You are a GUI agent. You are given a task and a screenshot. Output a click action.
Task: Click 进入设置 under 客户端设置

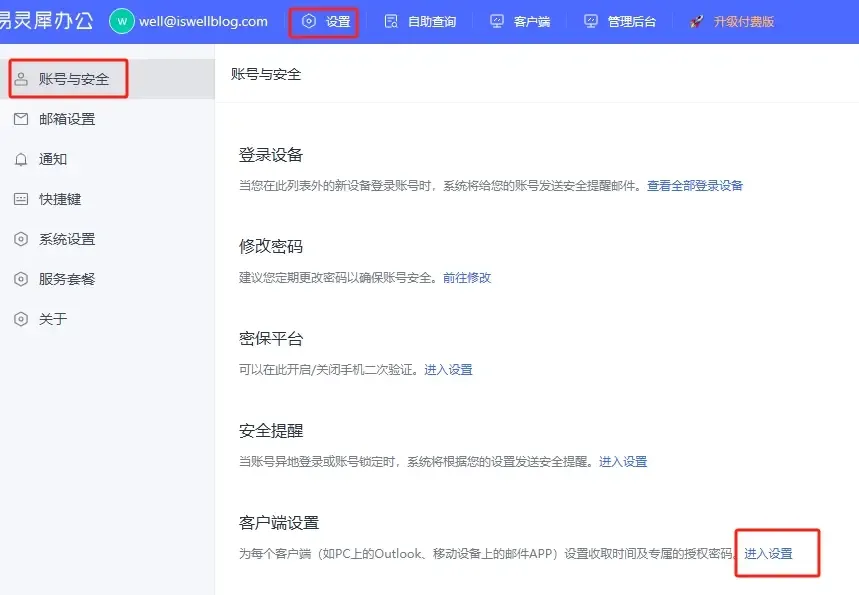768,554
